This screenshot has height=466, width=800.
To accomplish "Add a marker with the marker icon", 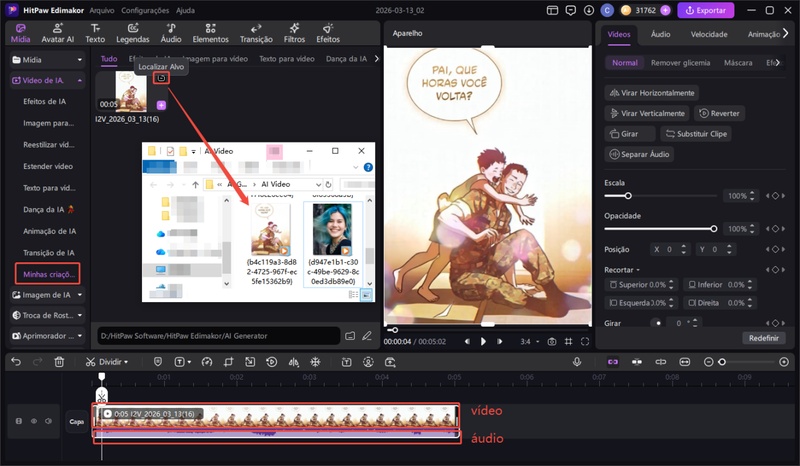I will 158,362.
